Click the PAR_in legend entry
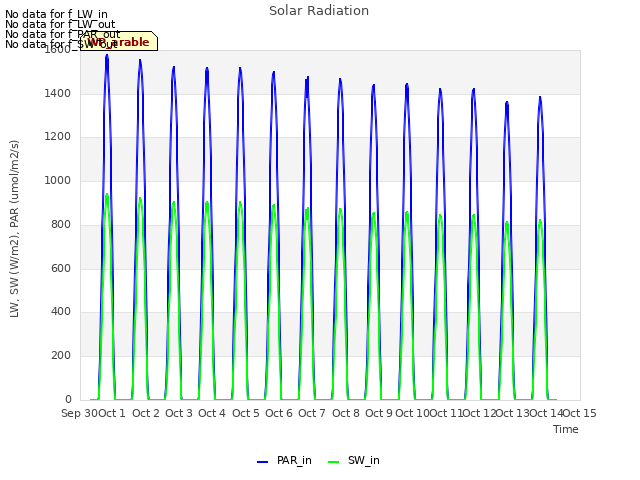 (284, 461)
